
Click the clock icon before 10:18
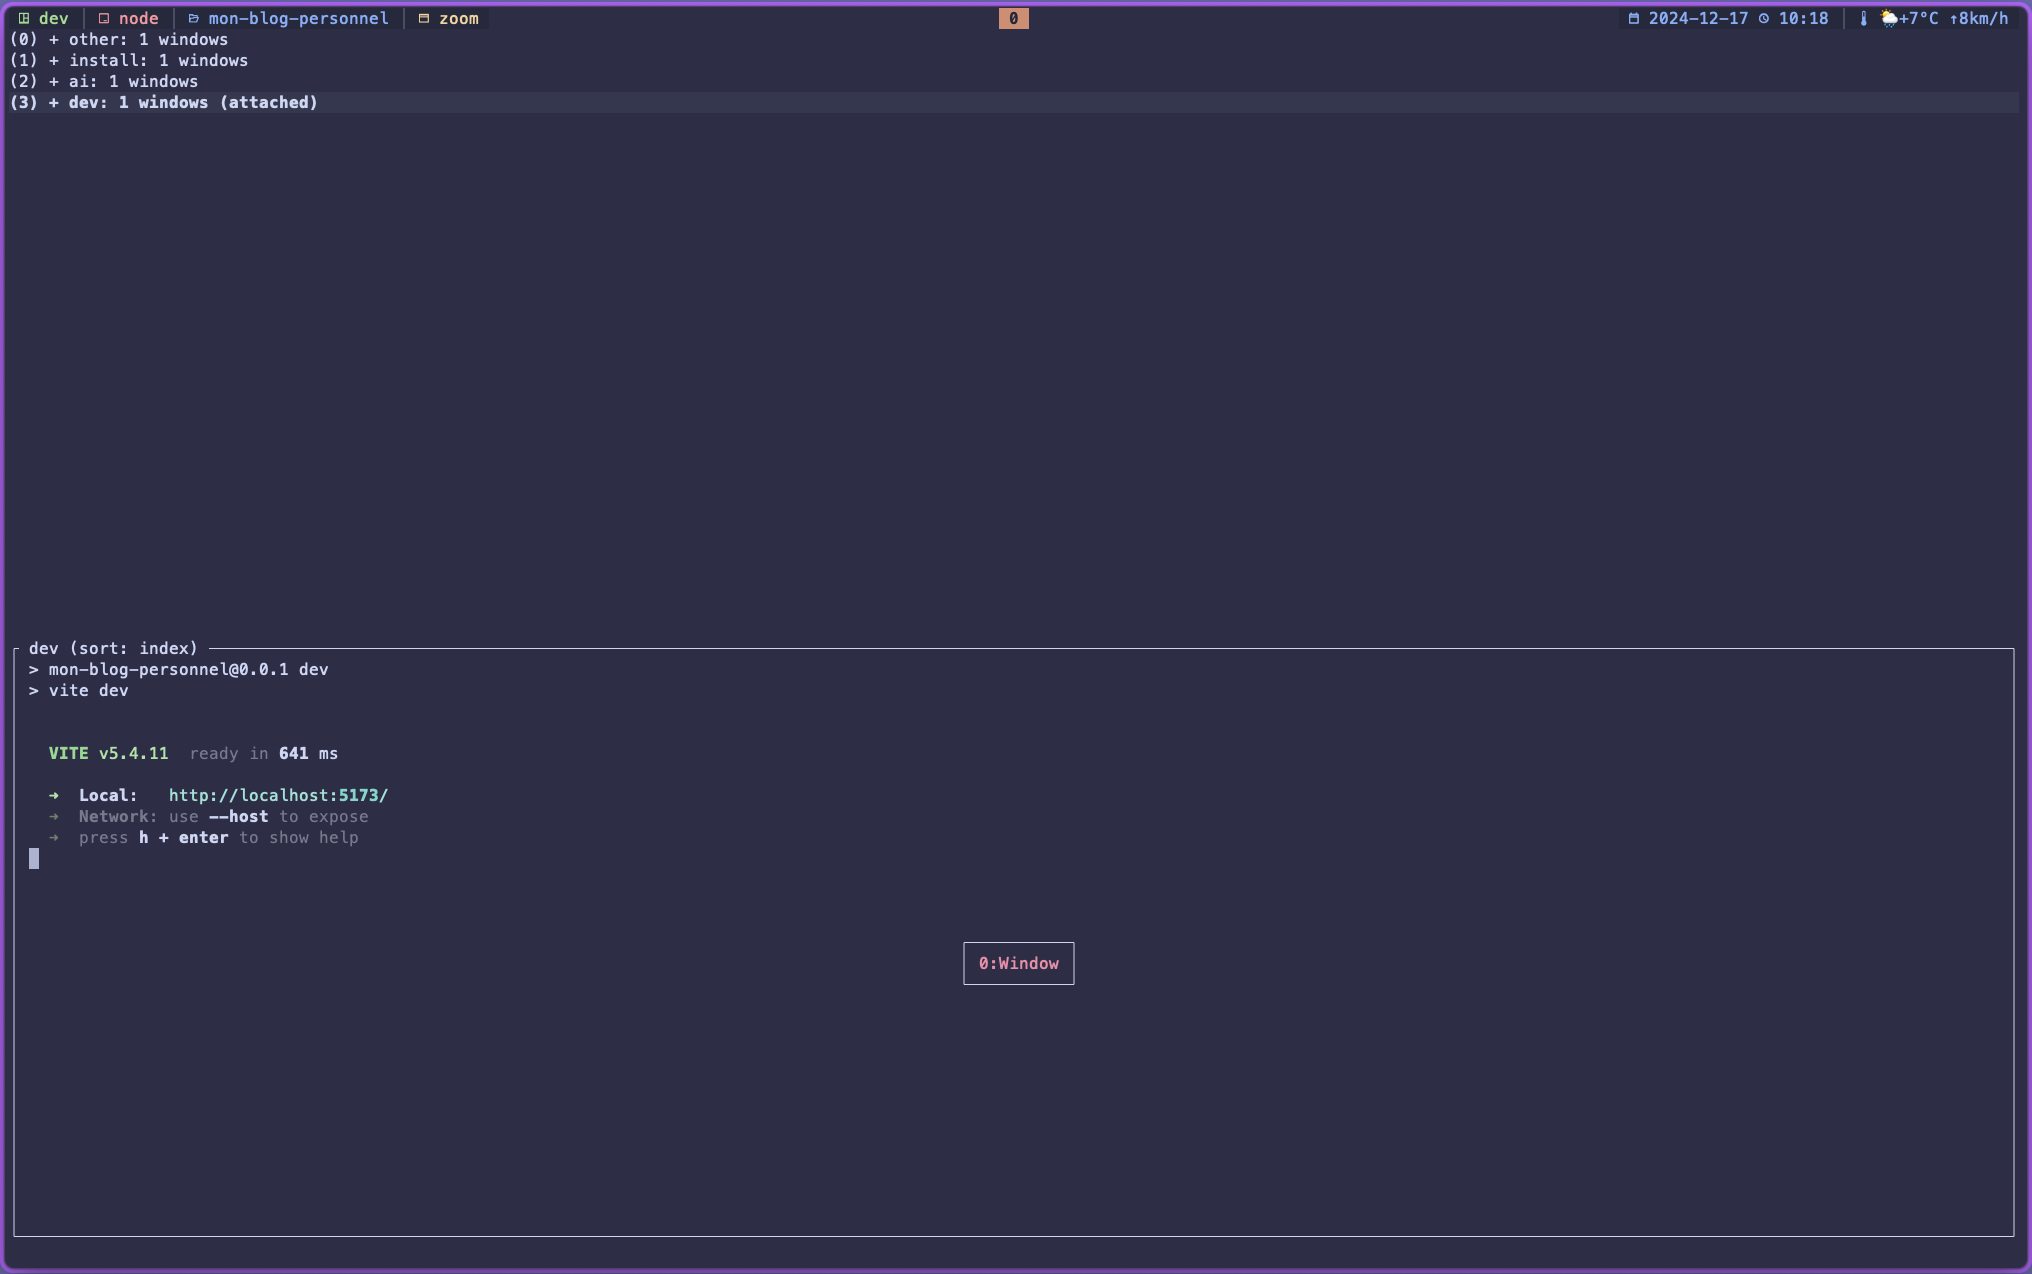point(1764,18)
